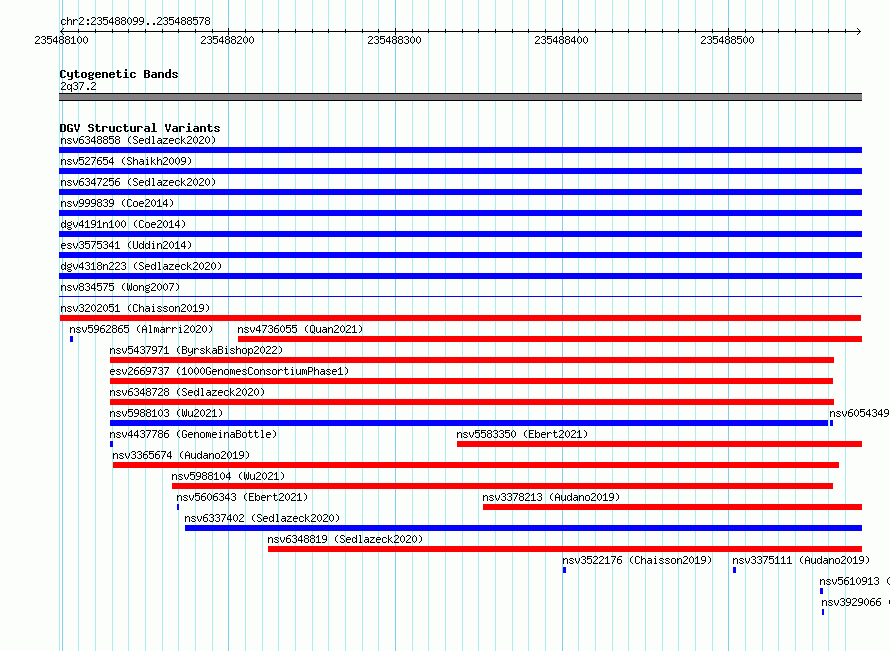Click the 2q37.2 band name
The height and width of the screenshot is (651, 890).
(x=78, y=86)
